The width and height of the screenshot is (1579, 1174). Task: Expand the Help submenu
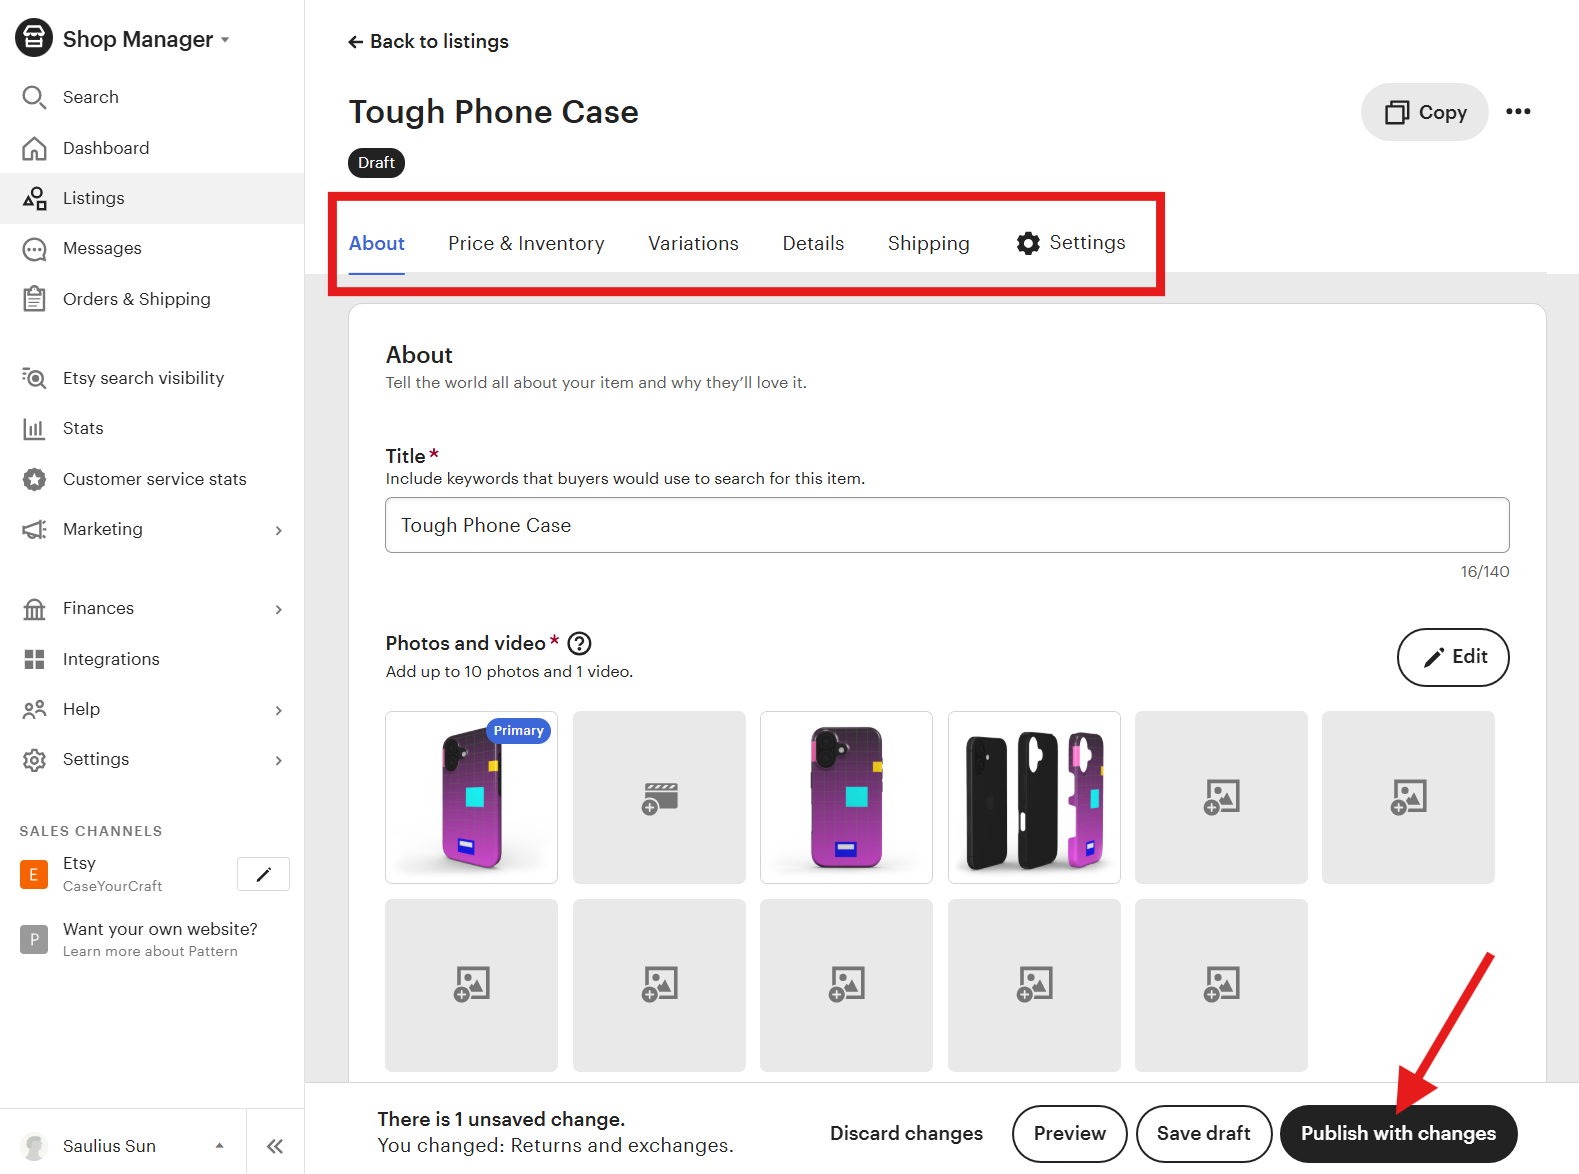pyautogui.click(x=279, y=710)
